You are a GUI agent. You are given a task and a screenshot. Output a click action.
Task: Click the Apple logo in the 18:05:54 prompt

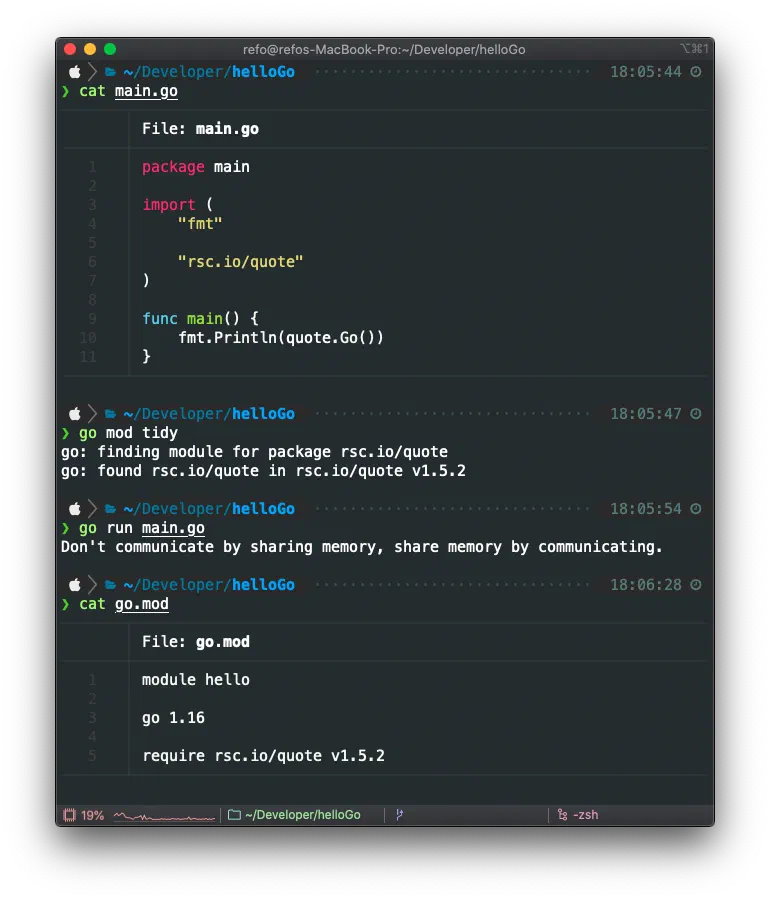(74, 509)
